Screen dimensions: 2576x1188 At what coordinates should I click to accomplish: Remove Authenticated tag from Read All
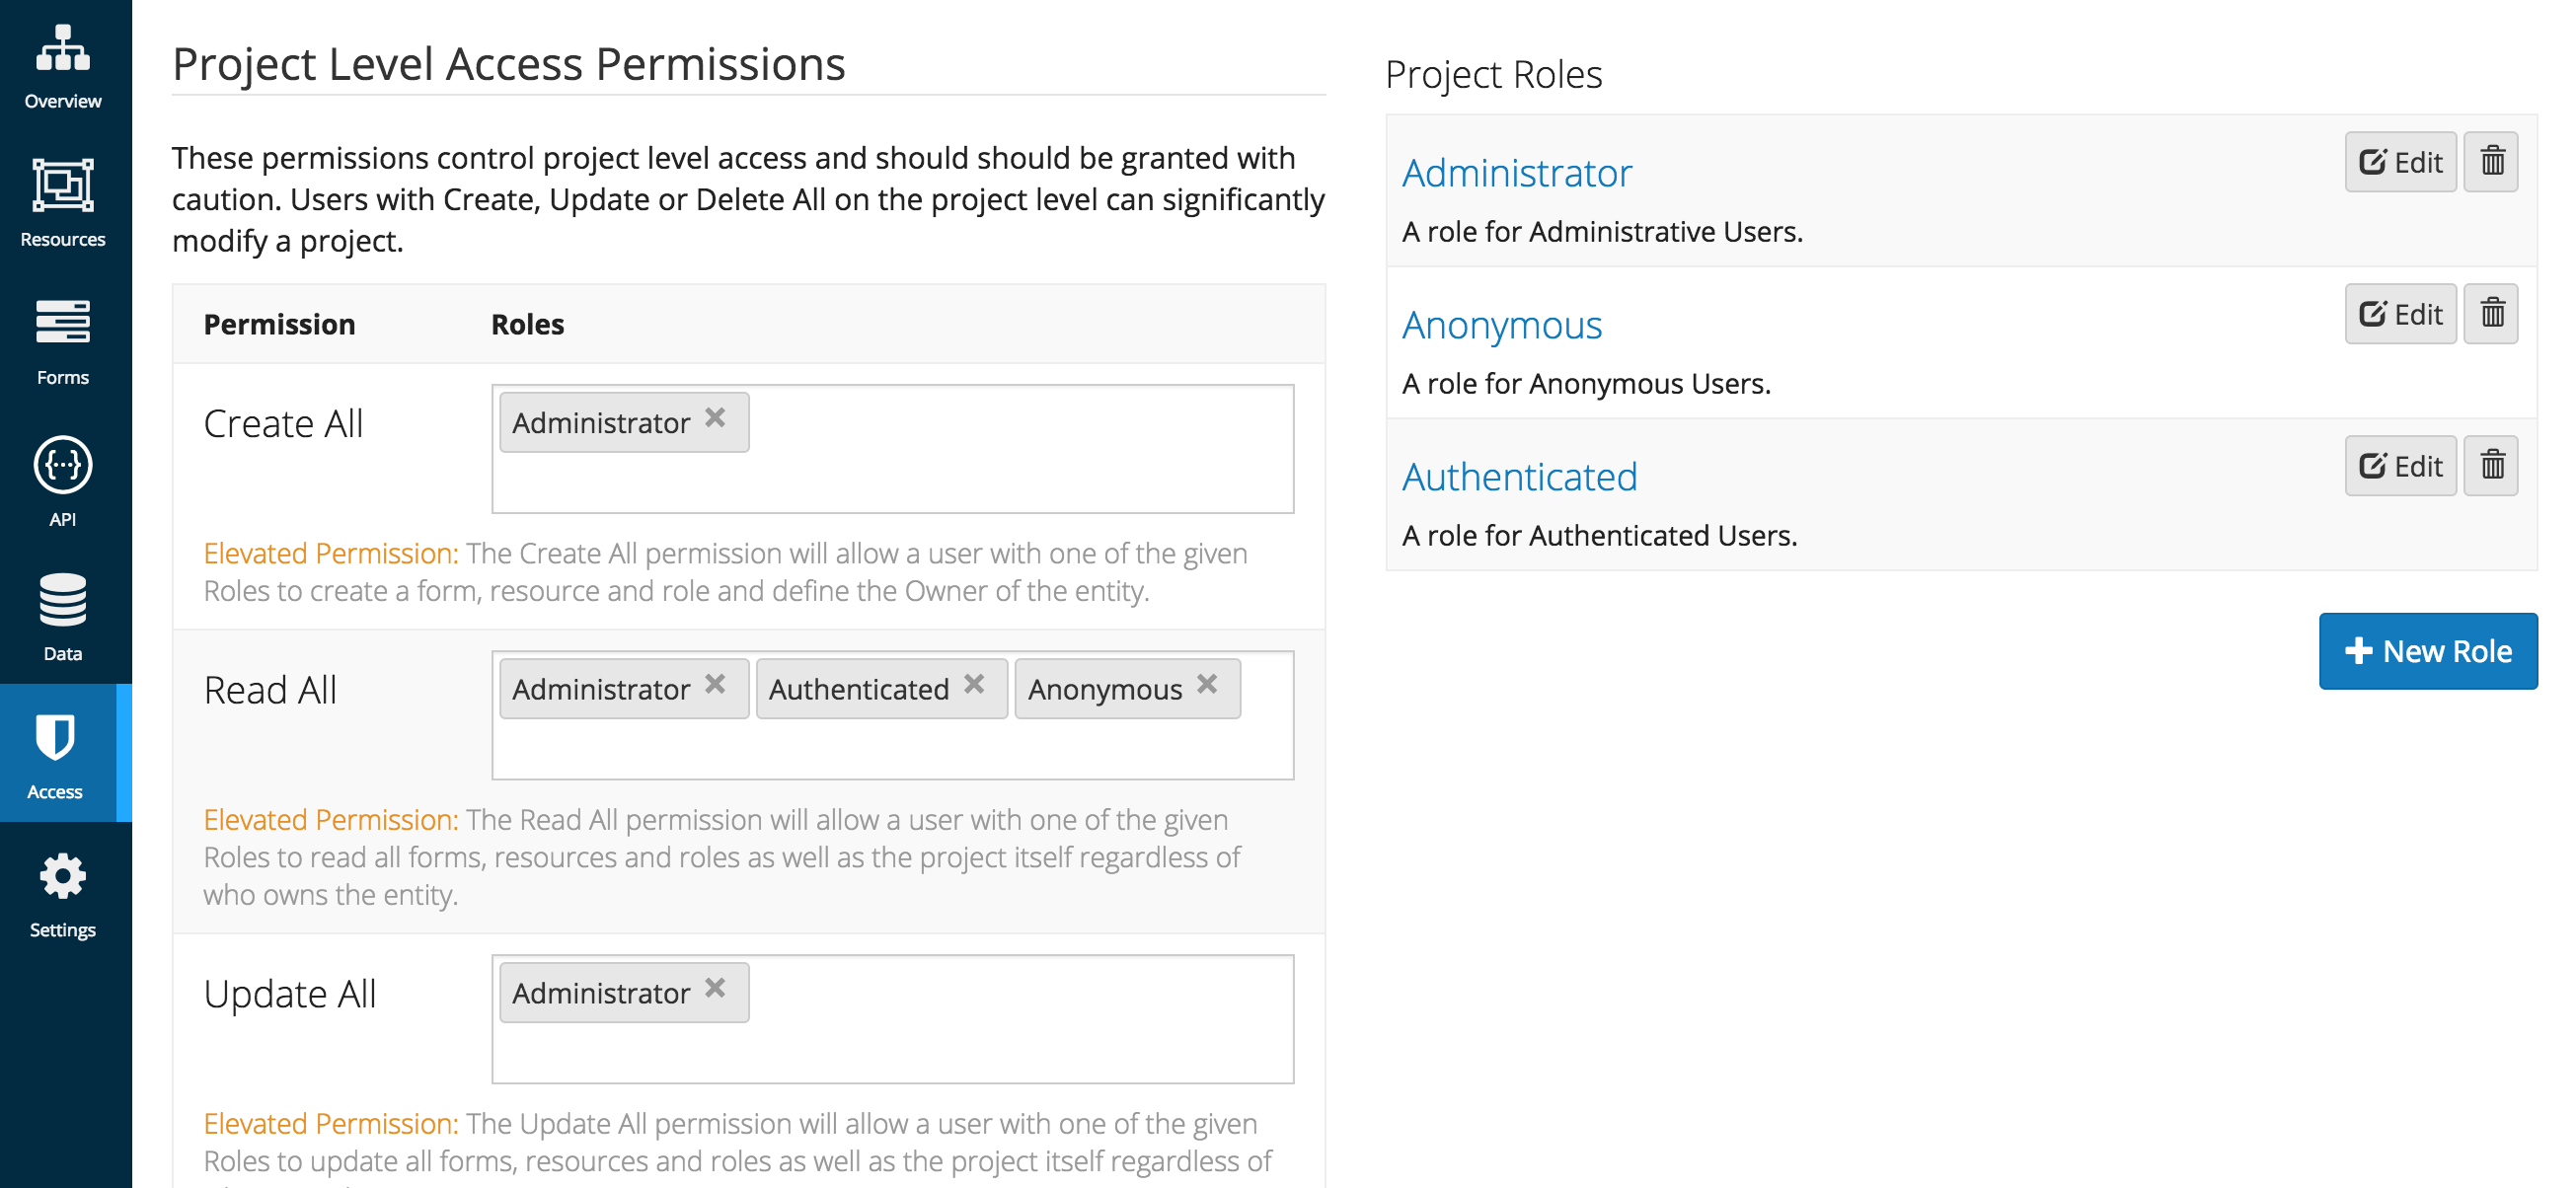[x=974, y=684]
